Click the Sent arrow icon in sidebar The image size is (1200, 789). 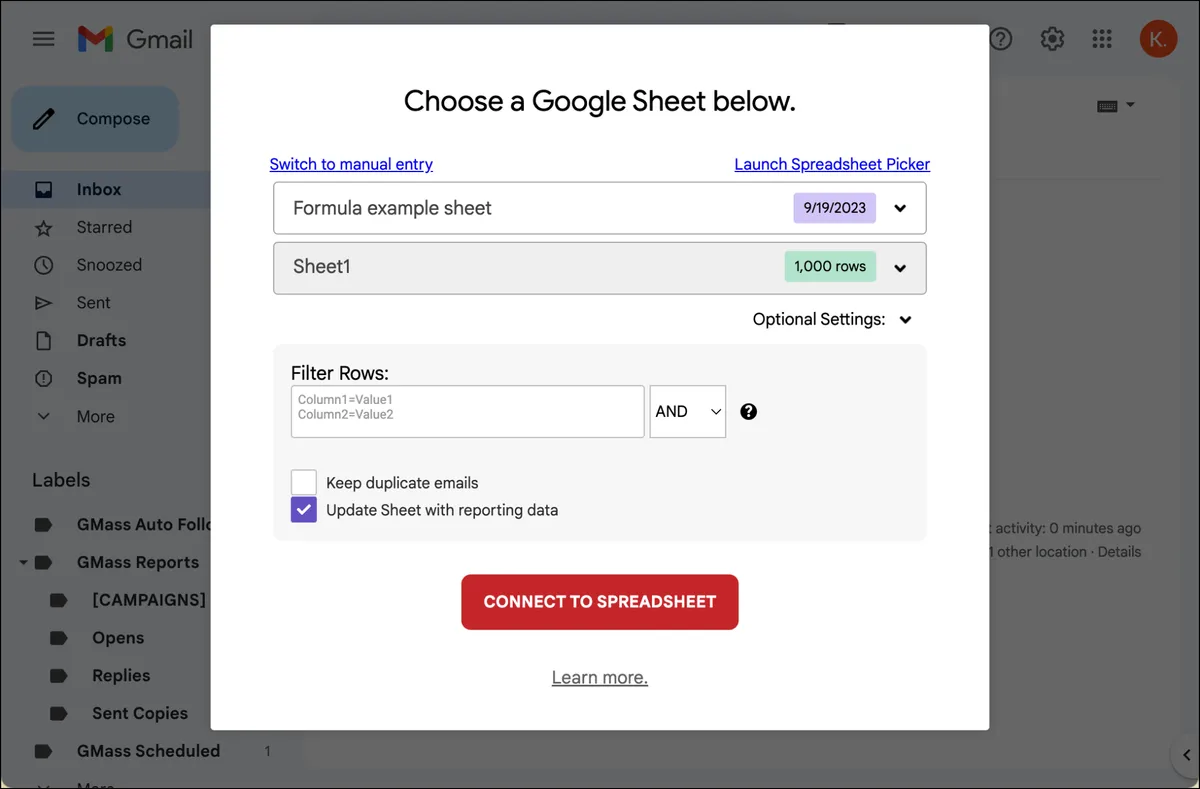(x=43, y=303)
